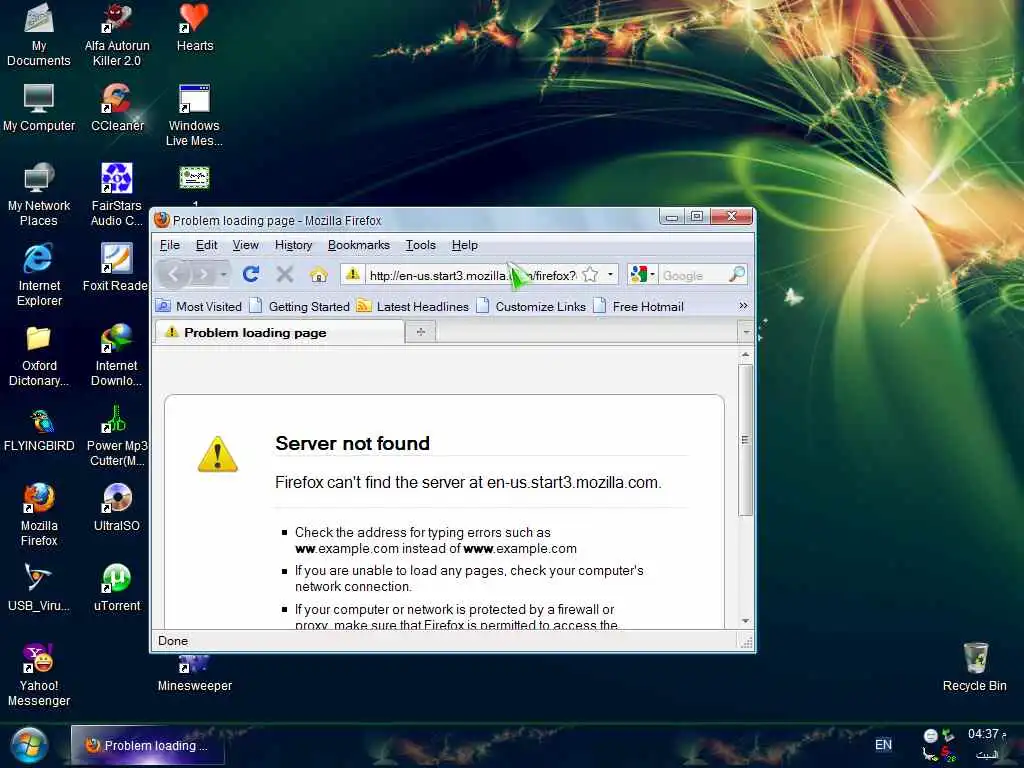The height and width of the screenshot is (768, 1024).
Task: Click the Firefox Forward button
Action: pos(204,275)
